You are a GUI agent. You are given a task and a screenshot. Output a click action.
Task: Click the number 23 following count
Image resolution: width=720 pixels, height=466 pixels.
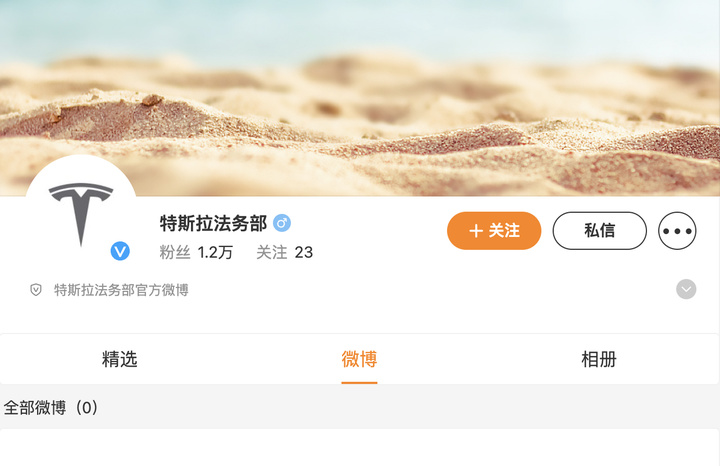pos(304,252)
